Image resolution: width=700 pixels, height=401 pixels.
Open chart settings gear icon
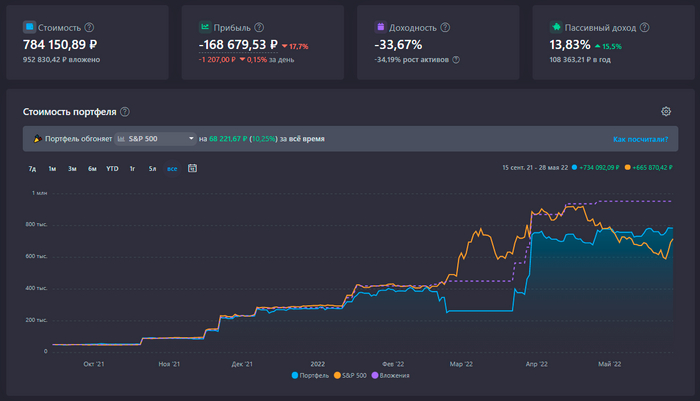tap(666, 111)
